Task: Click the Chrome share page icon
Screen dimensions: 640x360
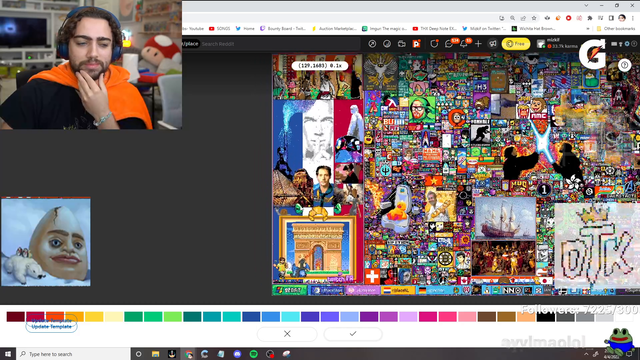Action: coord(523,18)
